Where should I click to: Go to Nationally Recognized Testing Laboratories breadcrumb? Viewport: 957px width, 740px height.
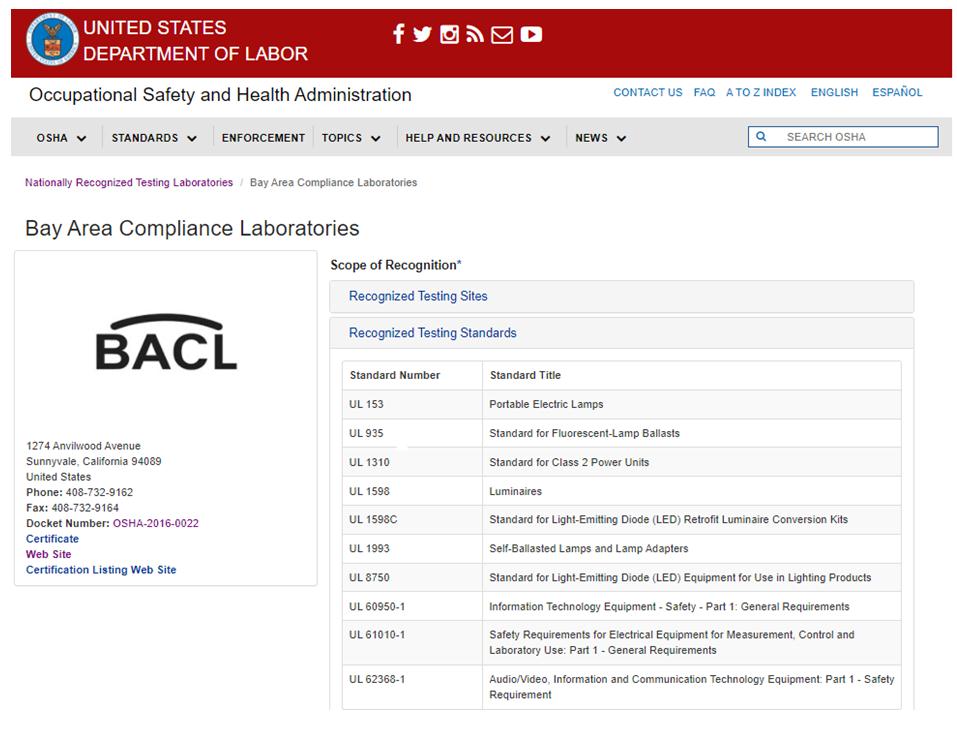point(129,183)
